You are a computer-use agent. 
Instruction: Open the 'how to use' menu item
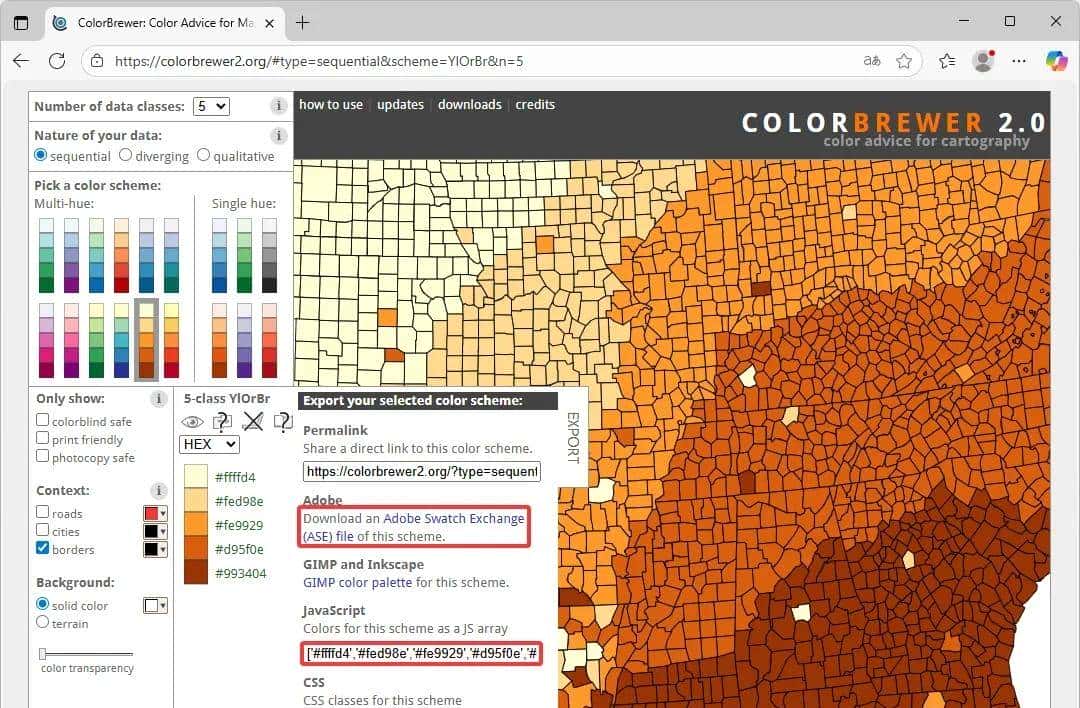(x=331, y=105)
